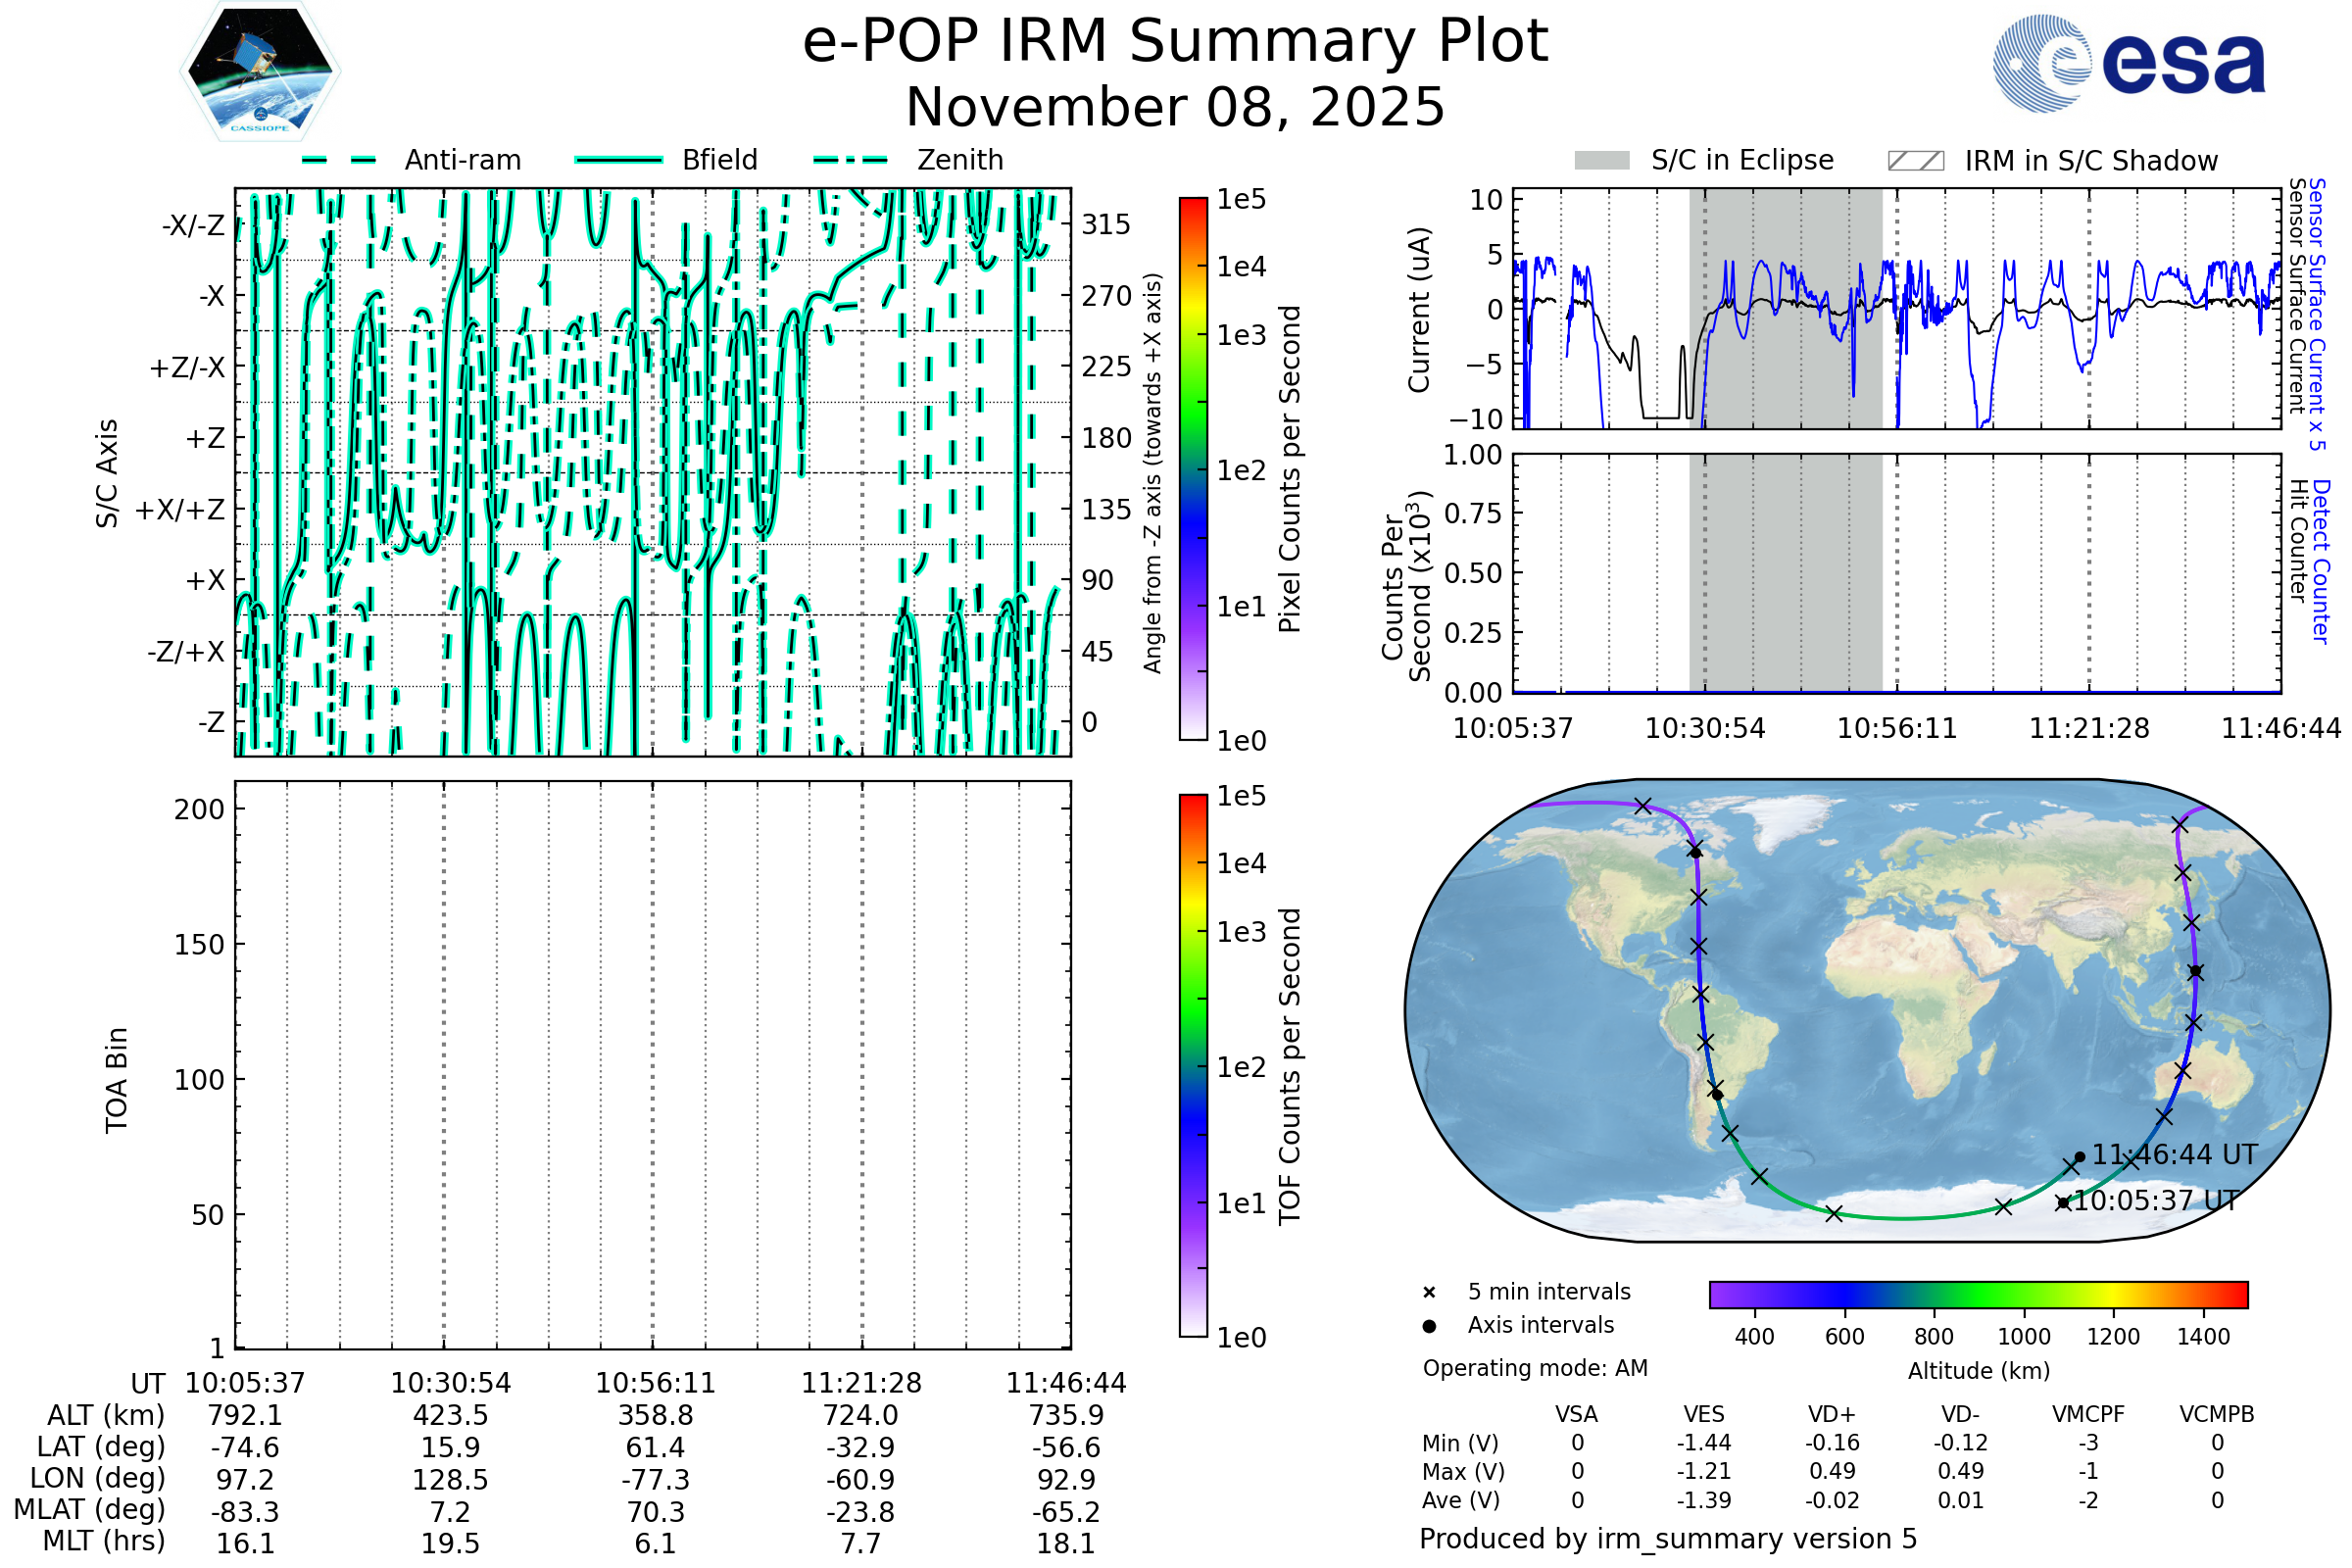Click the Altitude (km) color bar
Viewport: 2352px width, 1568px height.
[x=1978, y=1294]
